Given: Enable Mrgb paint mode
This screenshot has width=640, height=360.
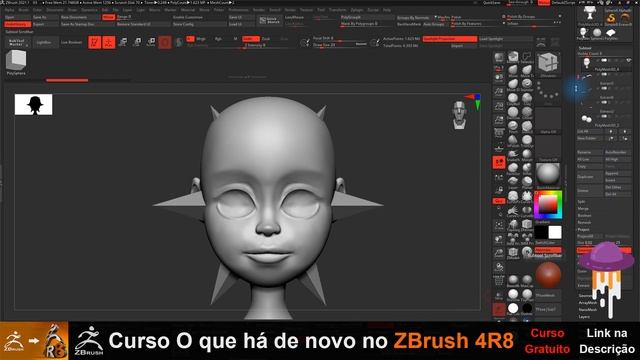Looking at the screenshot, I should pyautogui.click(x=201, y=39).
